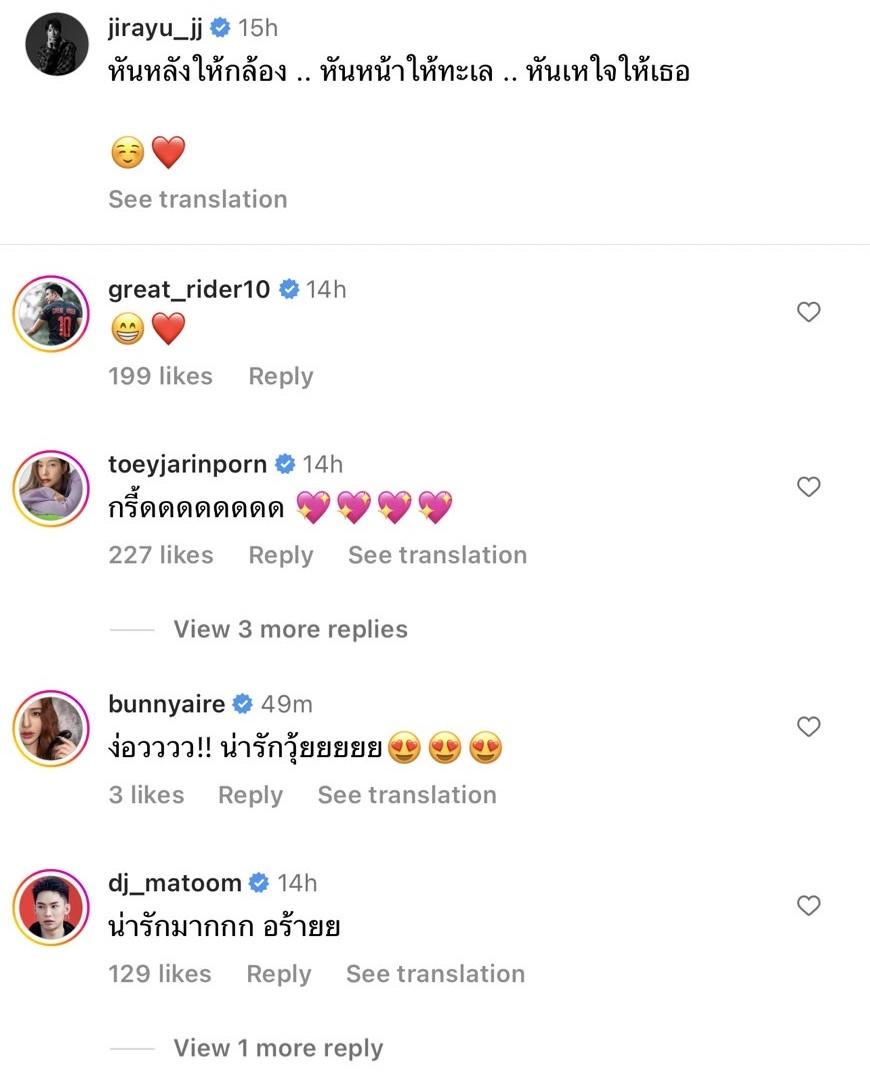
Task: Tap heart icon on toeyjarinporn's comment
Action: (x=808, y=487)
